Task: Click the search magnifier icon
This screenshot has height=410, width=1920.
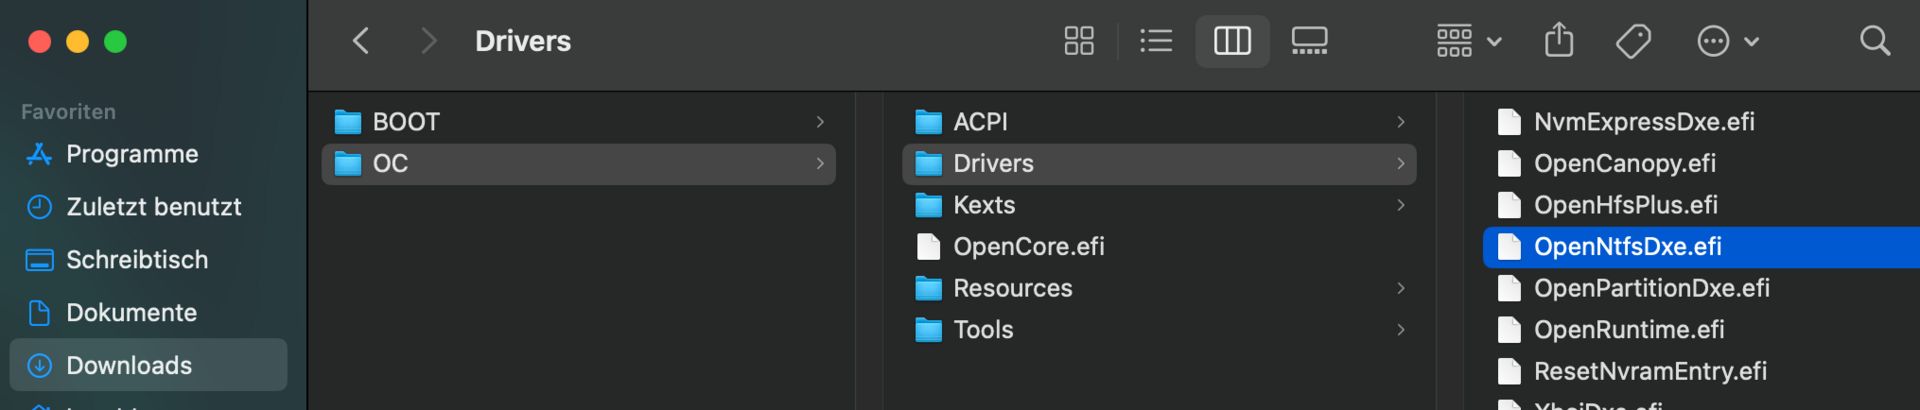Action: click(1875, 41)
